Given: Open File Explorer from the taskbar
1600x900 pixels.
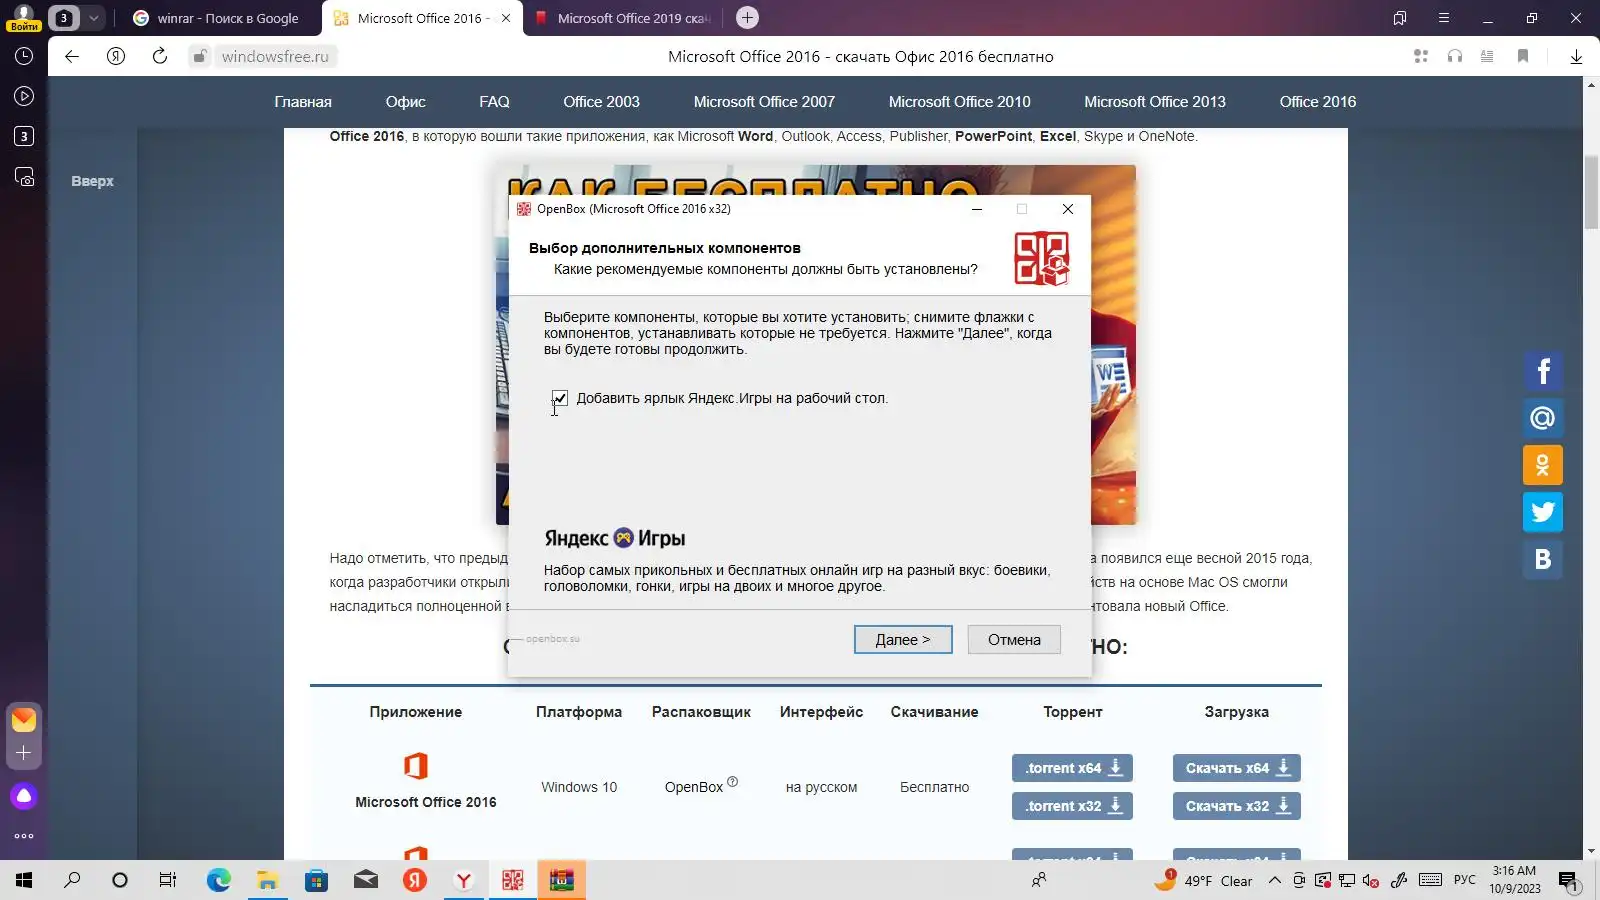Looking at the screenshot, I should coord(267,880).
